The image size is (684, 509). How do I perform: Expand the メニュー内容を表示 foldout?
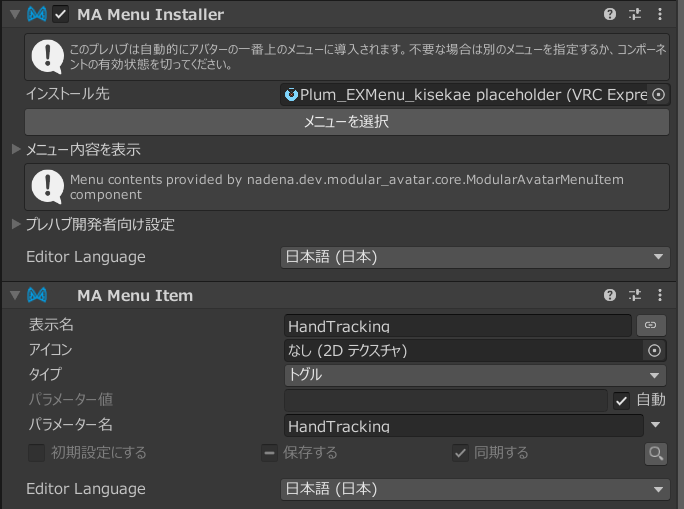click(16, 149)
